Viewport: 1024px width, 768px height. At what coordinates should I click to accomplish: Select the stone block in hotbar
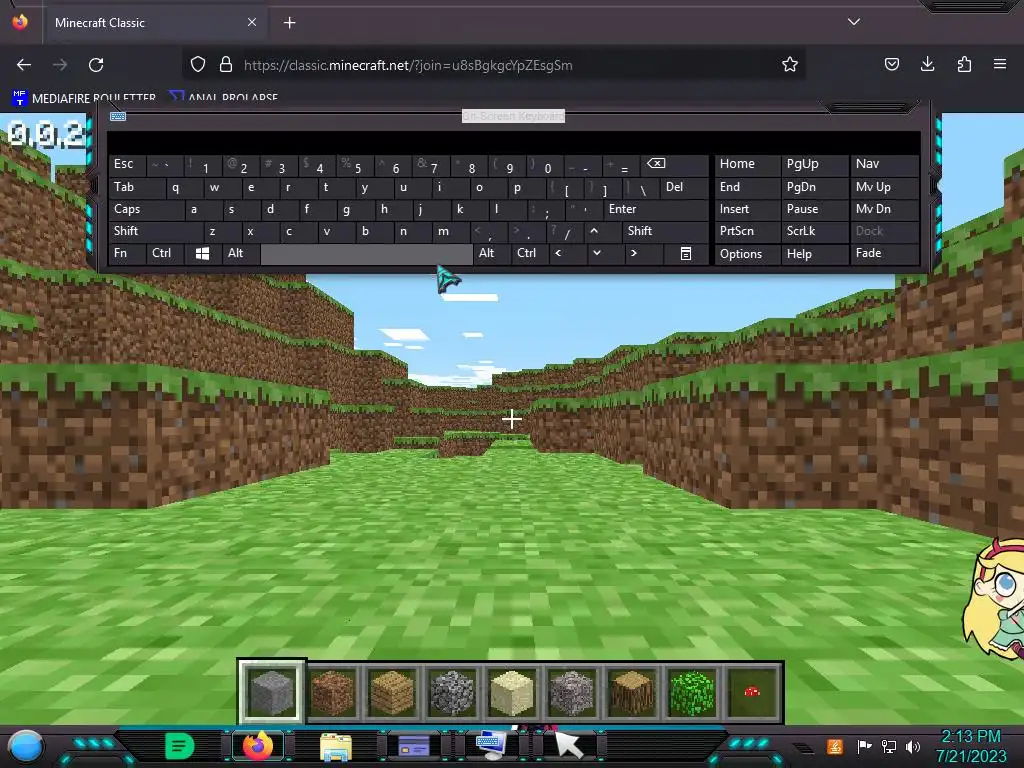272,692
